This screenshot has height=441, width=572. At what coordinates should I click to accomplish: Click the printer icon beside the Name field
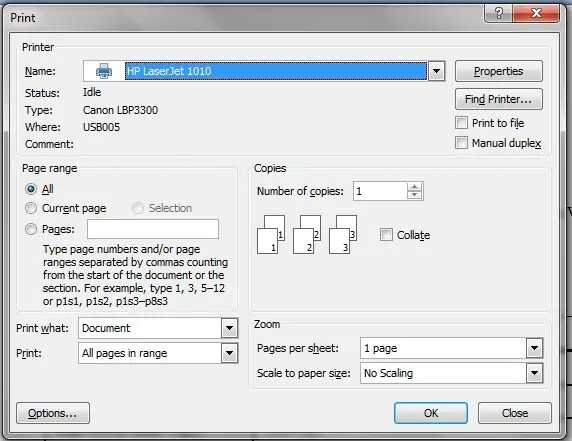104,71
